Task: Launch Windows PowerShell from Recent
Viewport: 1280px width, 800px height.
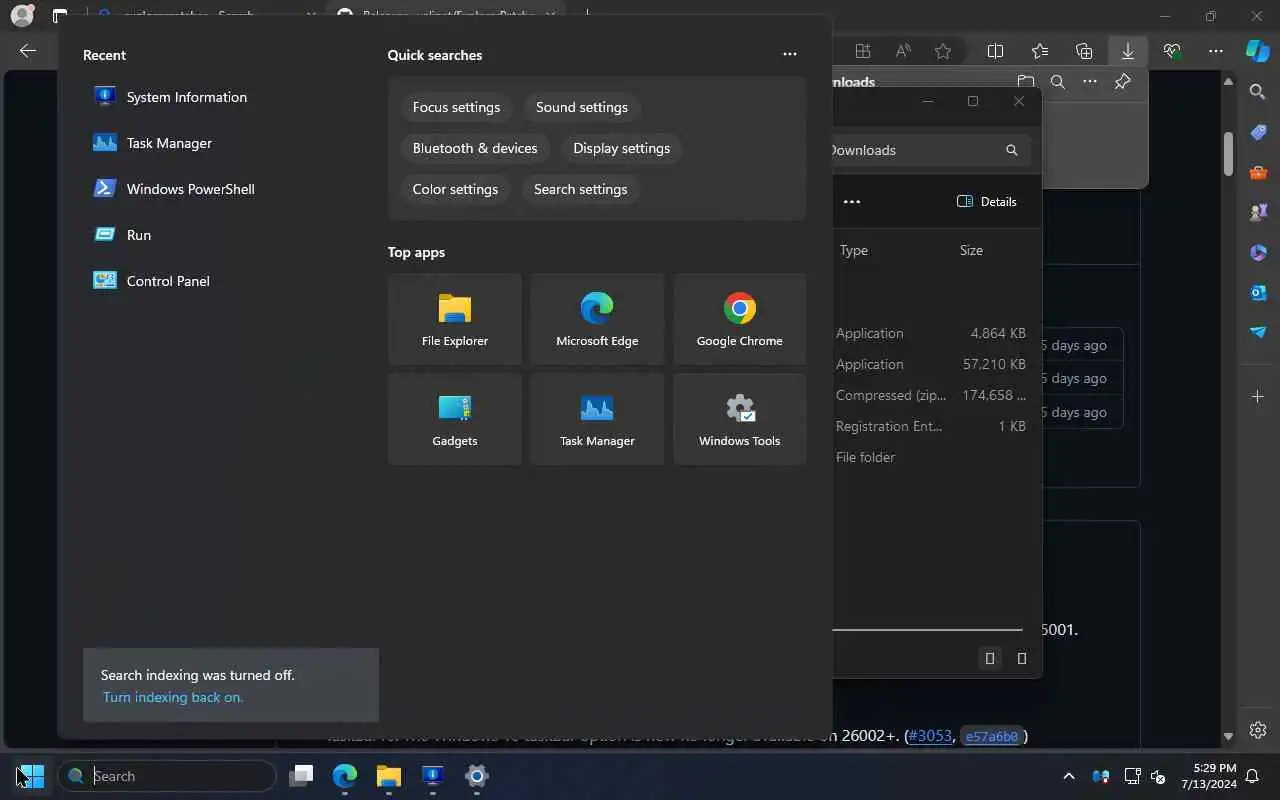Action: pyautogui.click(x=174, y=189)
